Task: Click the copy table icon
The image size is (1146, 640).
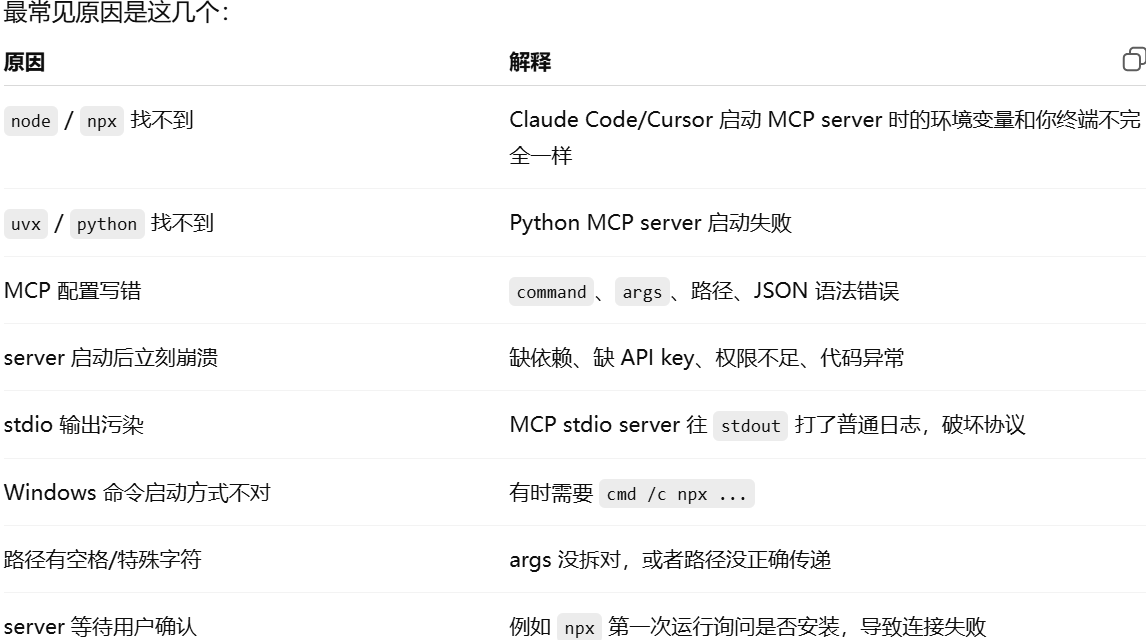Action: coord(1134,59)
